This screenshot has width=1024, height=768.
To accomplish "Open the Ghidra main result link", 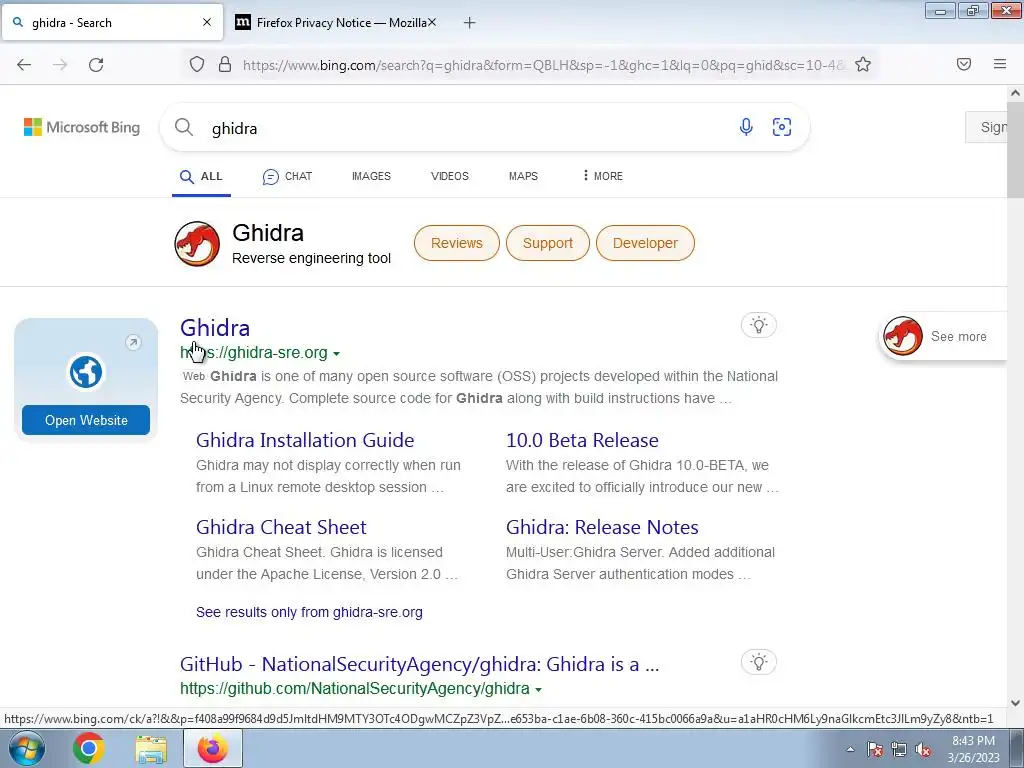I will [215, 328].
